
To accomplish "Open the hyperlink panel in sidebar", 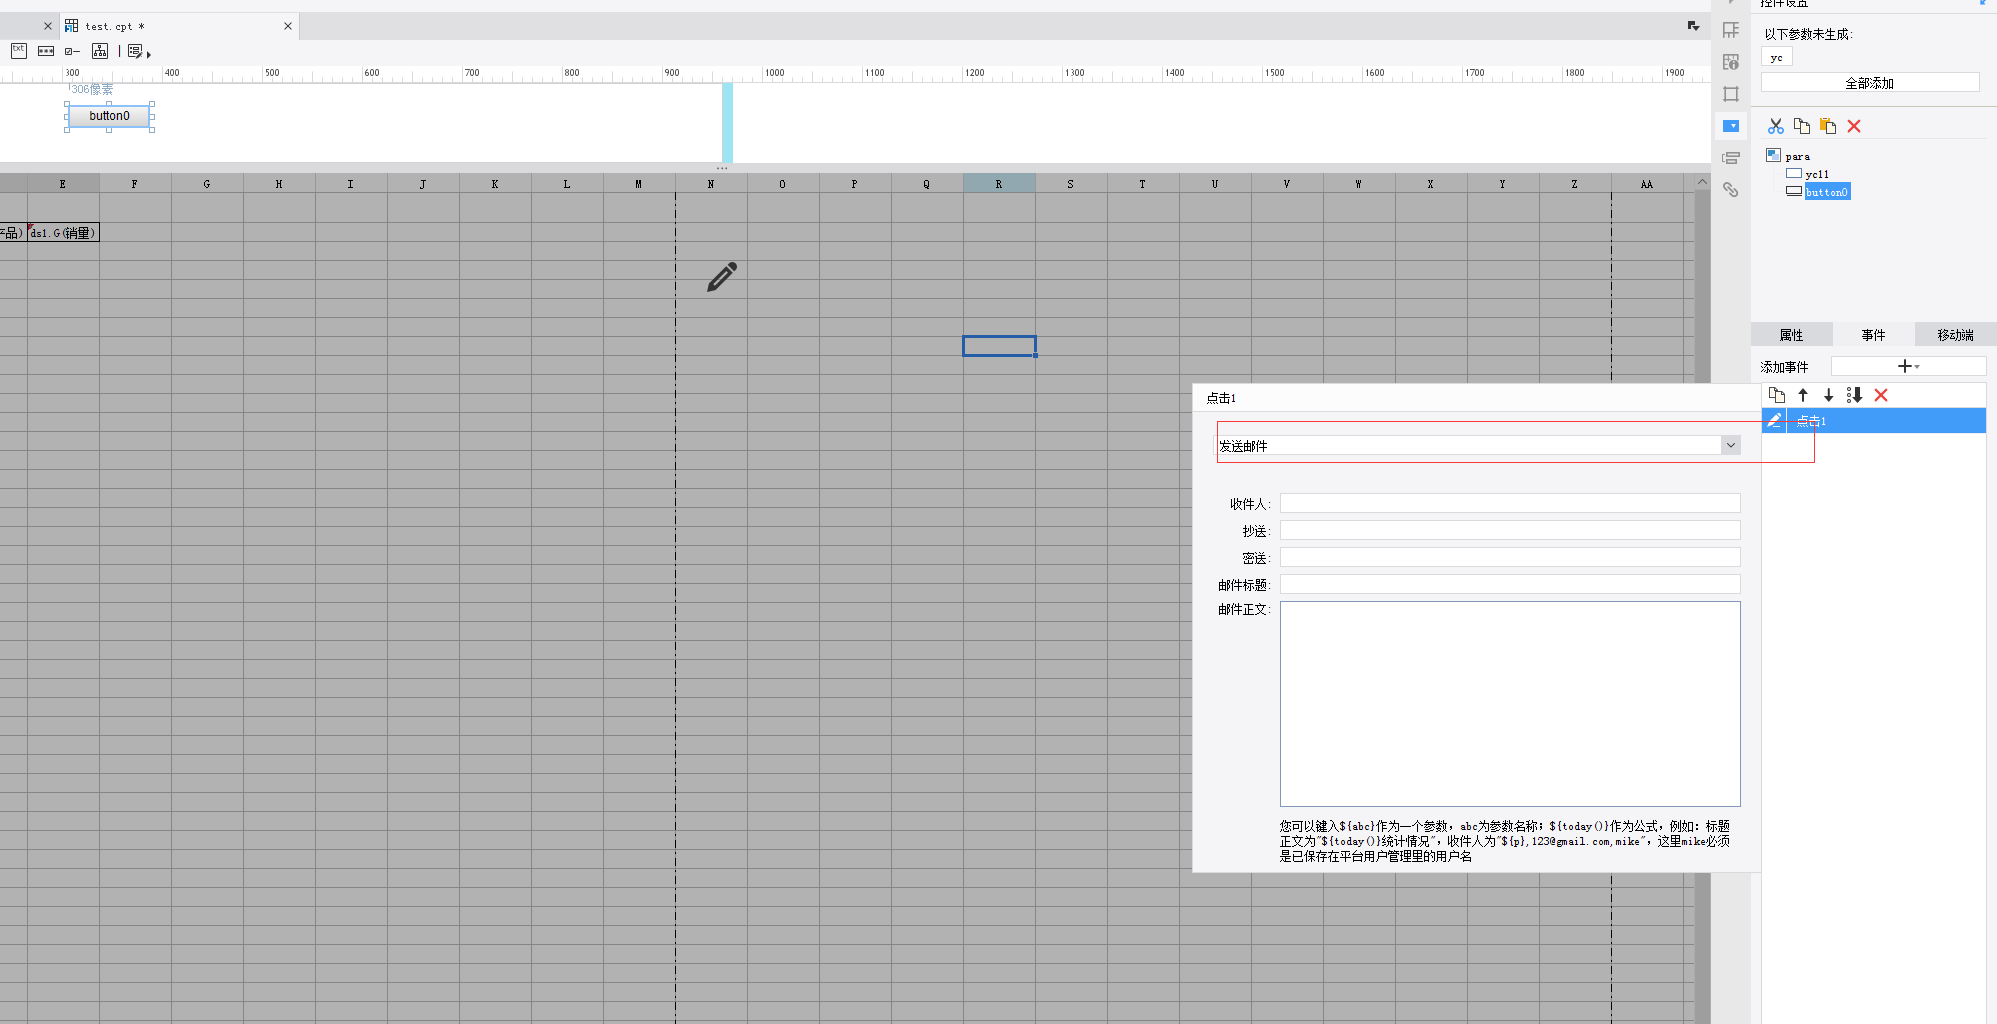I will point(1731,189).
